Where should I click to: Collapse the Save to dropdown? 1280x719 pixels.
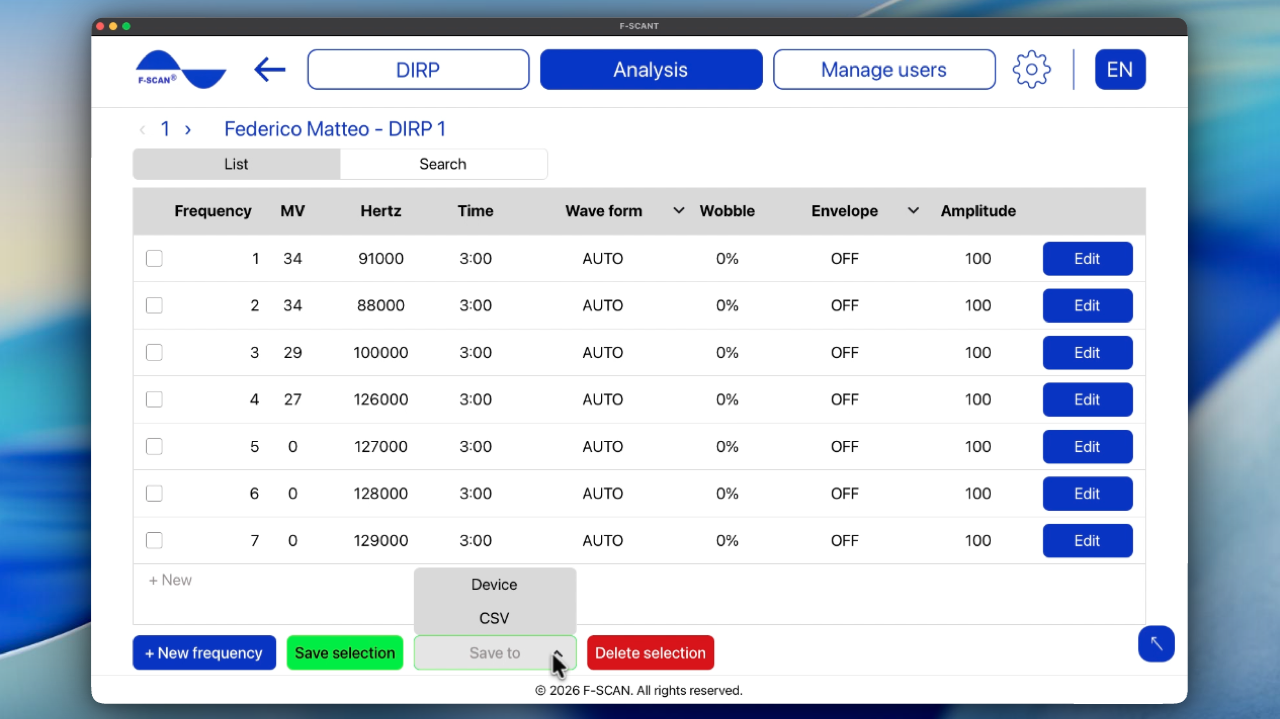(495, 653)
